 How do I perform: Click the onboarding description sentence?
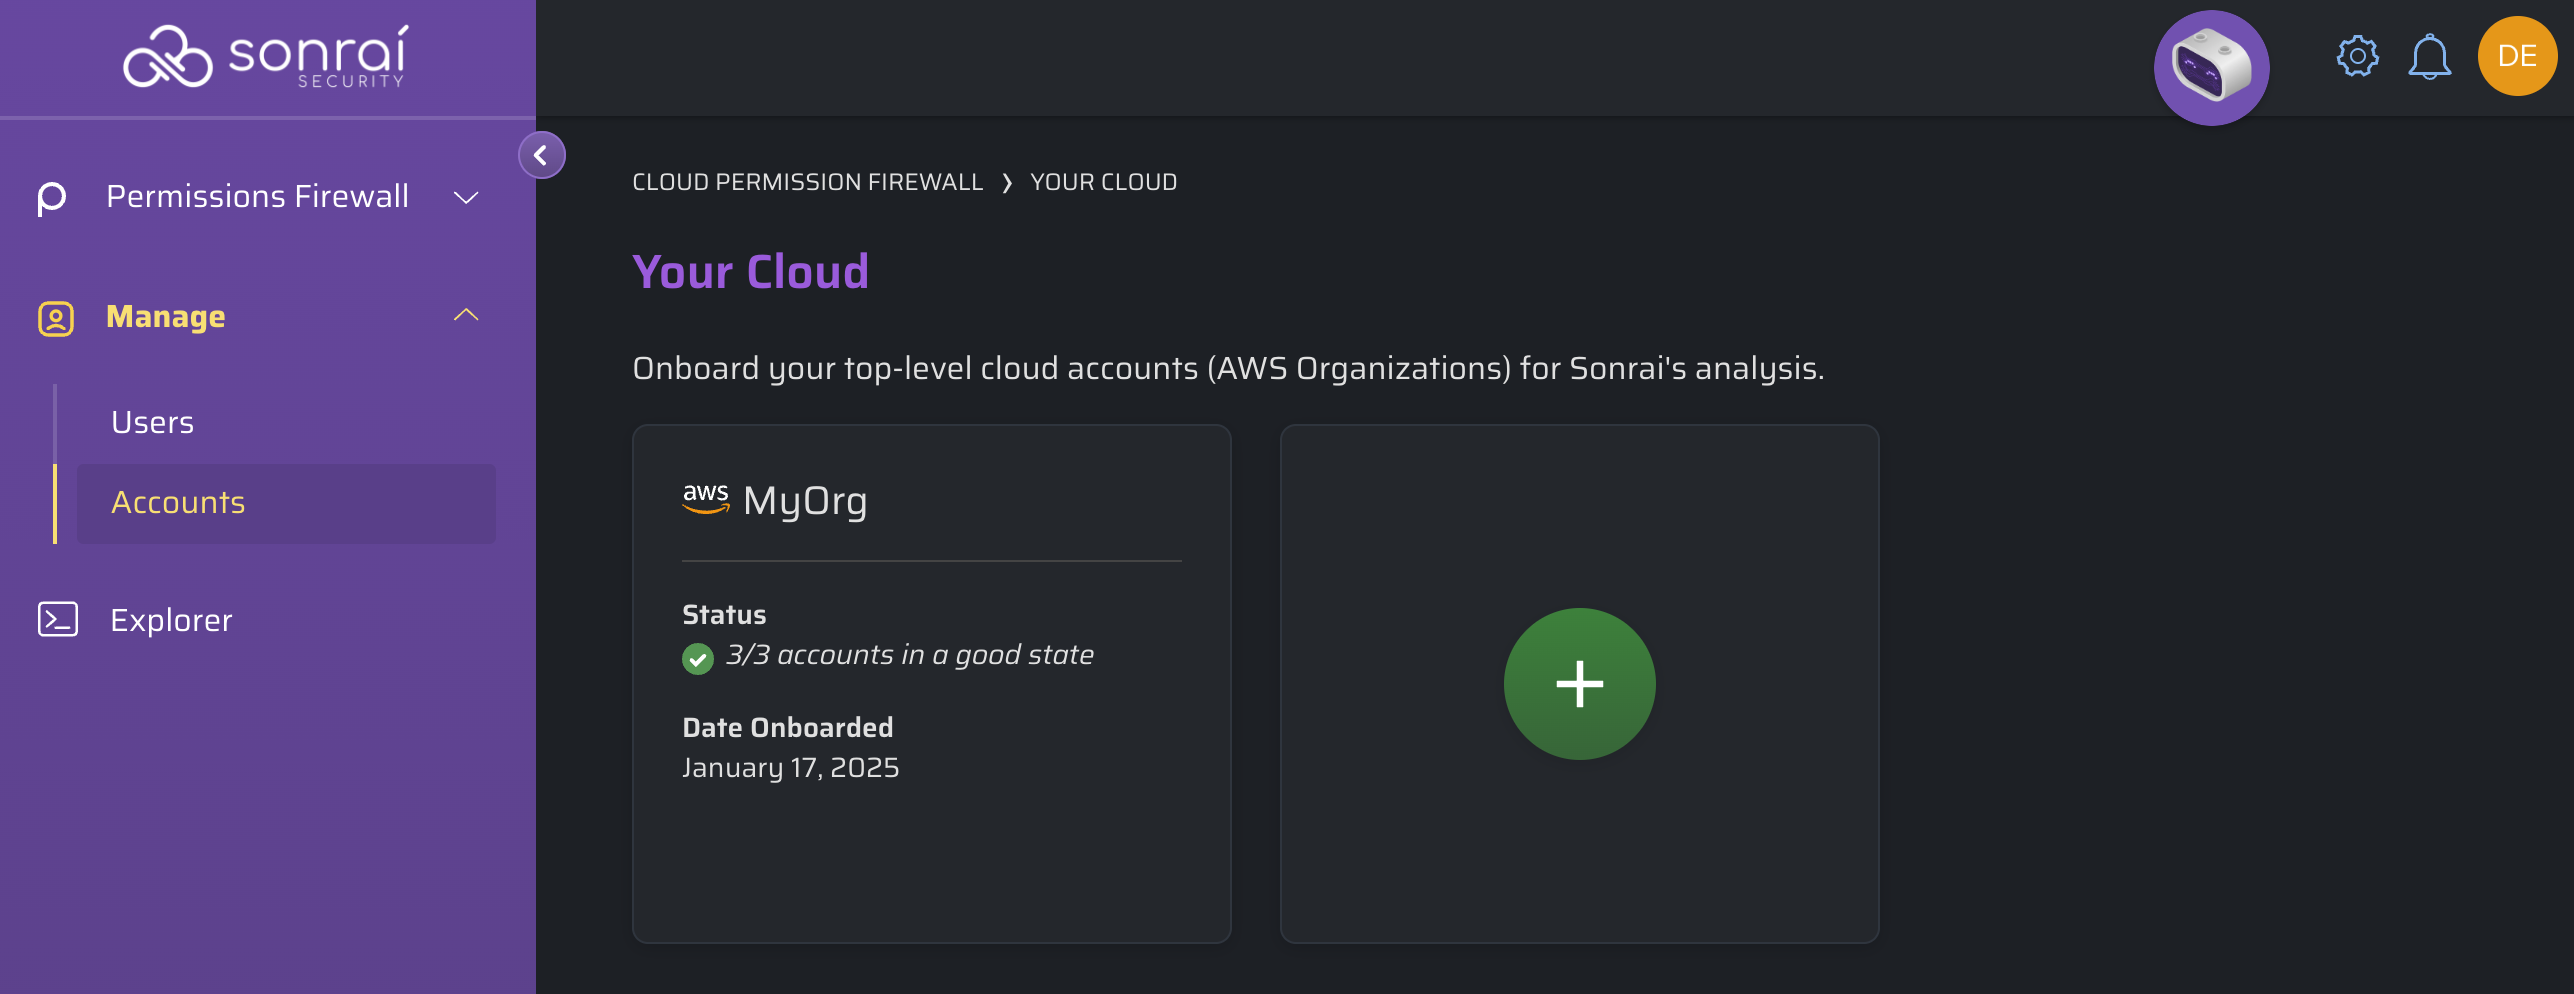1228,368
